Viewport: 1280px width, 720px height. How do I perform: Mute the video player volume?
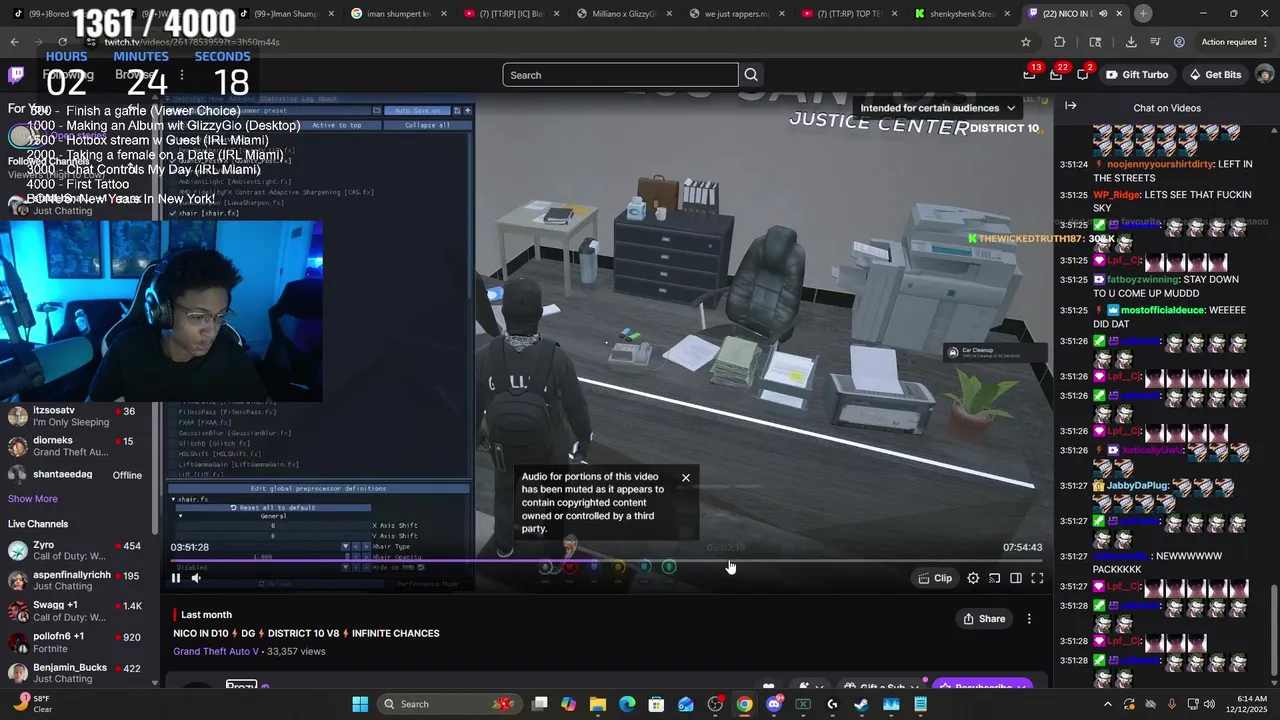[196, 577]
